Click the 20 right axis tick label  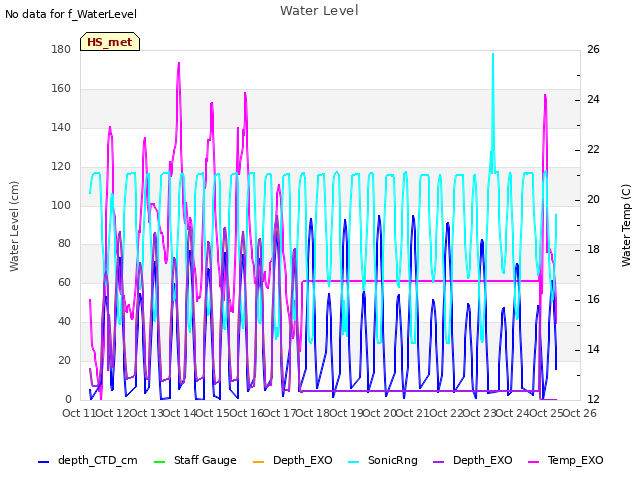pyautogui.click(x=593, y=200)
